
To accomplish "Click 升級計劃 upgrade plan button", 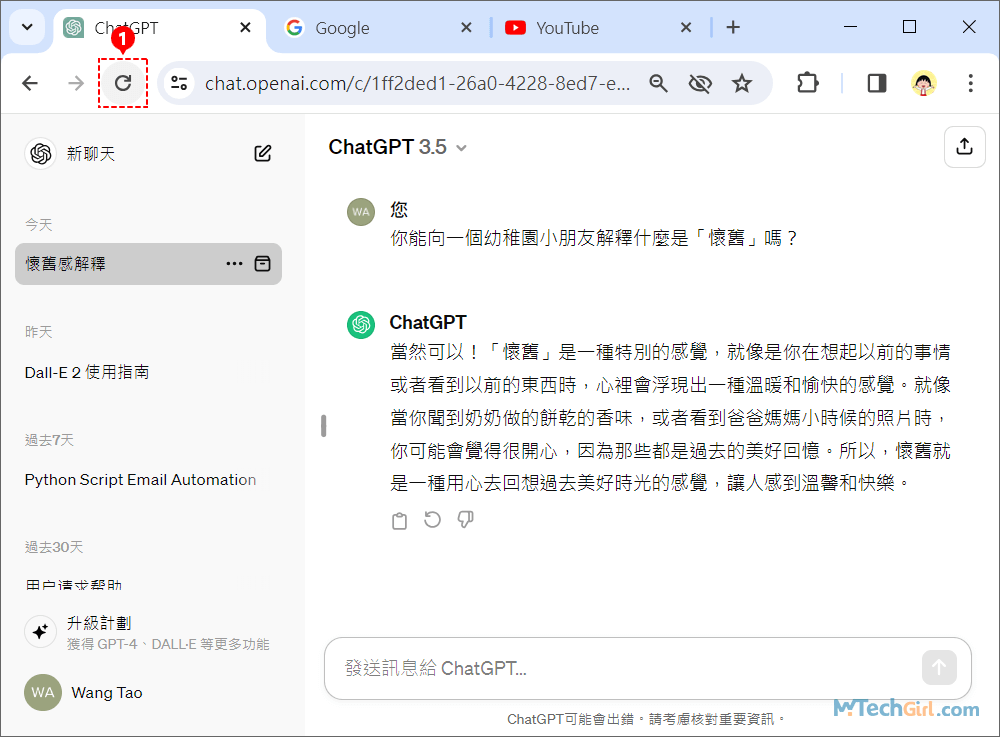I will (148, 632).
